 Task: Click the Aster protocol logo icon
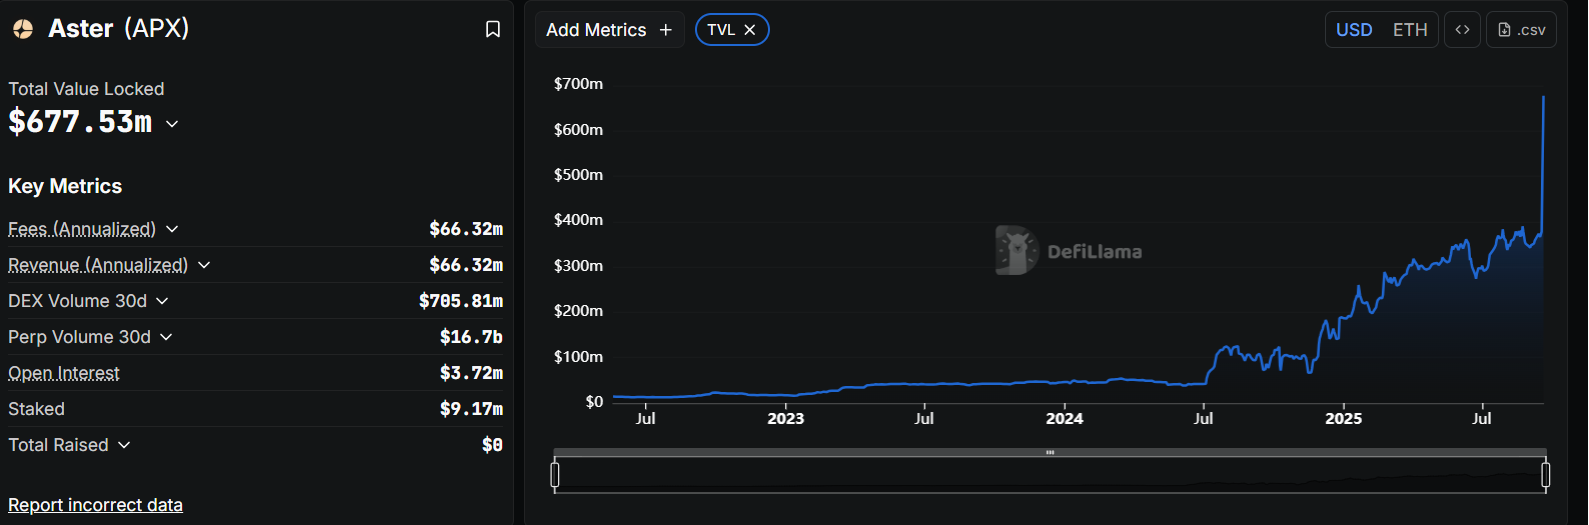(22, 29)
